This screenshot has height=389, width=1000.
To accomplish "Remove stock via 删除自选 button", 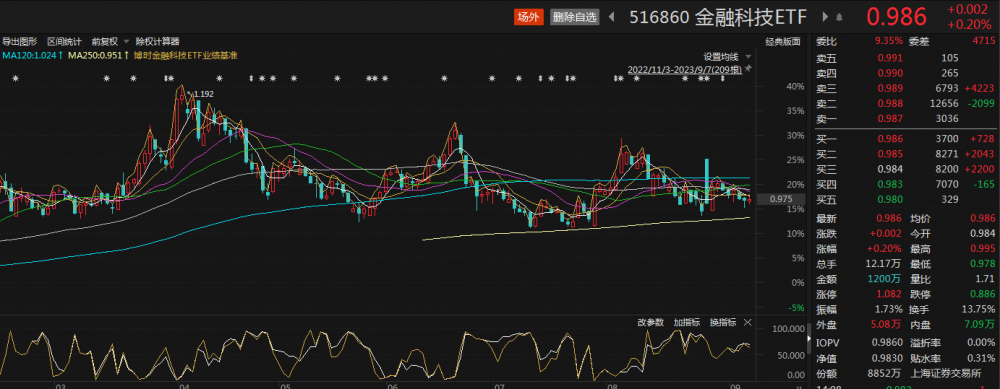I will click(x=575, y=17).
